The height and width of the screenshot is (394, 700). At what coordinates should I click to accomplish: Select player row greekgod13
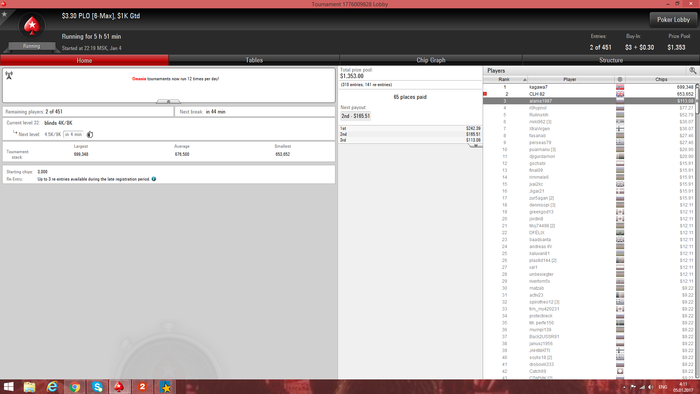click(589, 212)
